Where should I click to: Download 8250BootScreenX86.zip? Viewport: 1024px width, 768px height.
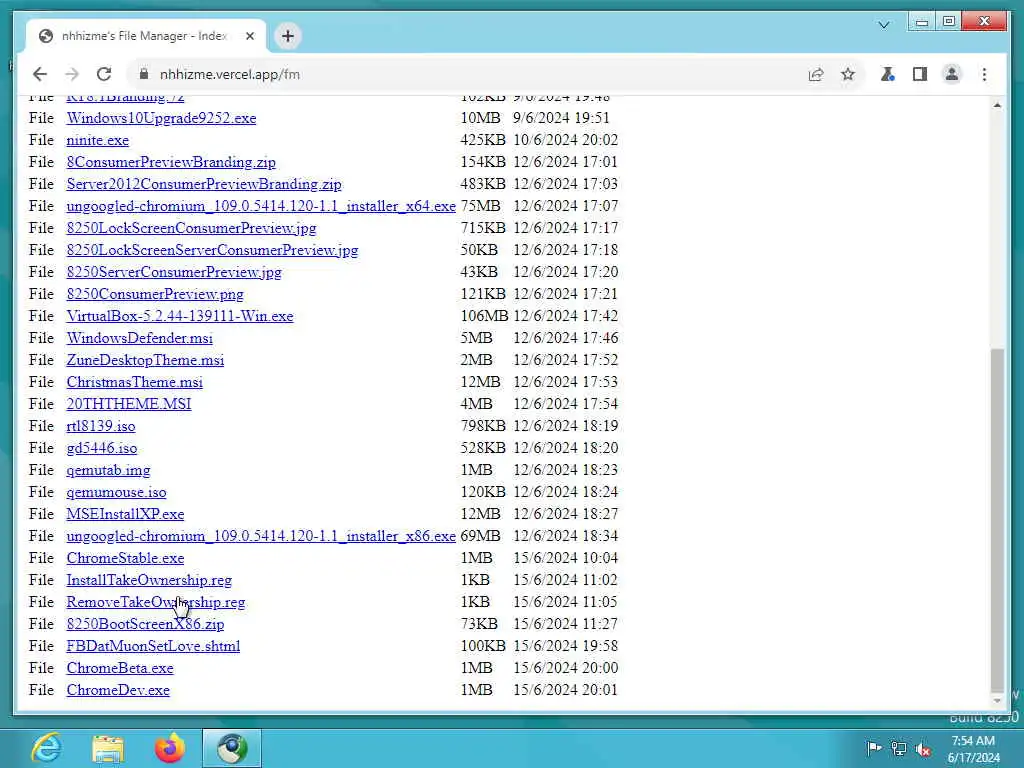tap(145, 624)
